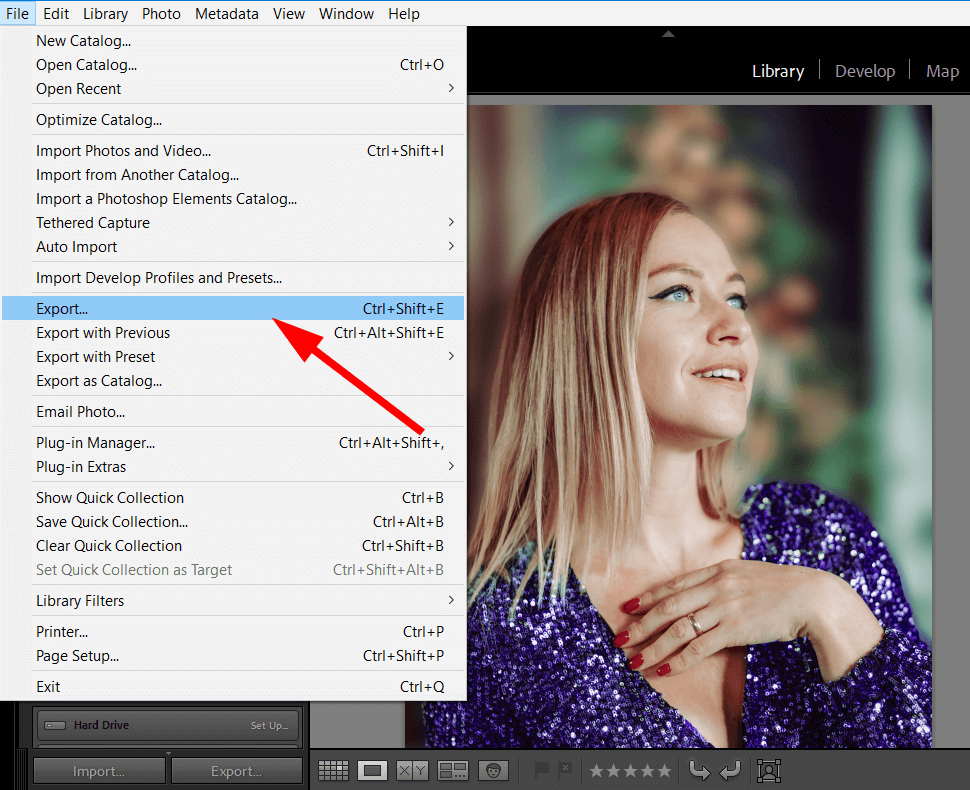The image size is (970, 790).
Task: Rotate photo counter-clockwise
Action: pyautogui.click(x=700, y=770)
